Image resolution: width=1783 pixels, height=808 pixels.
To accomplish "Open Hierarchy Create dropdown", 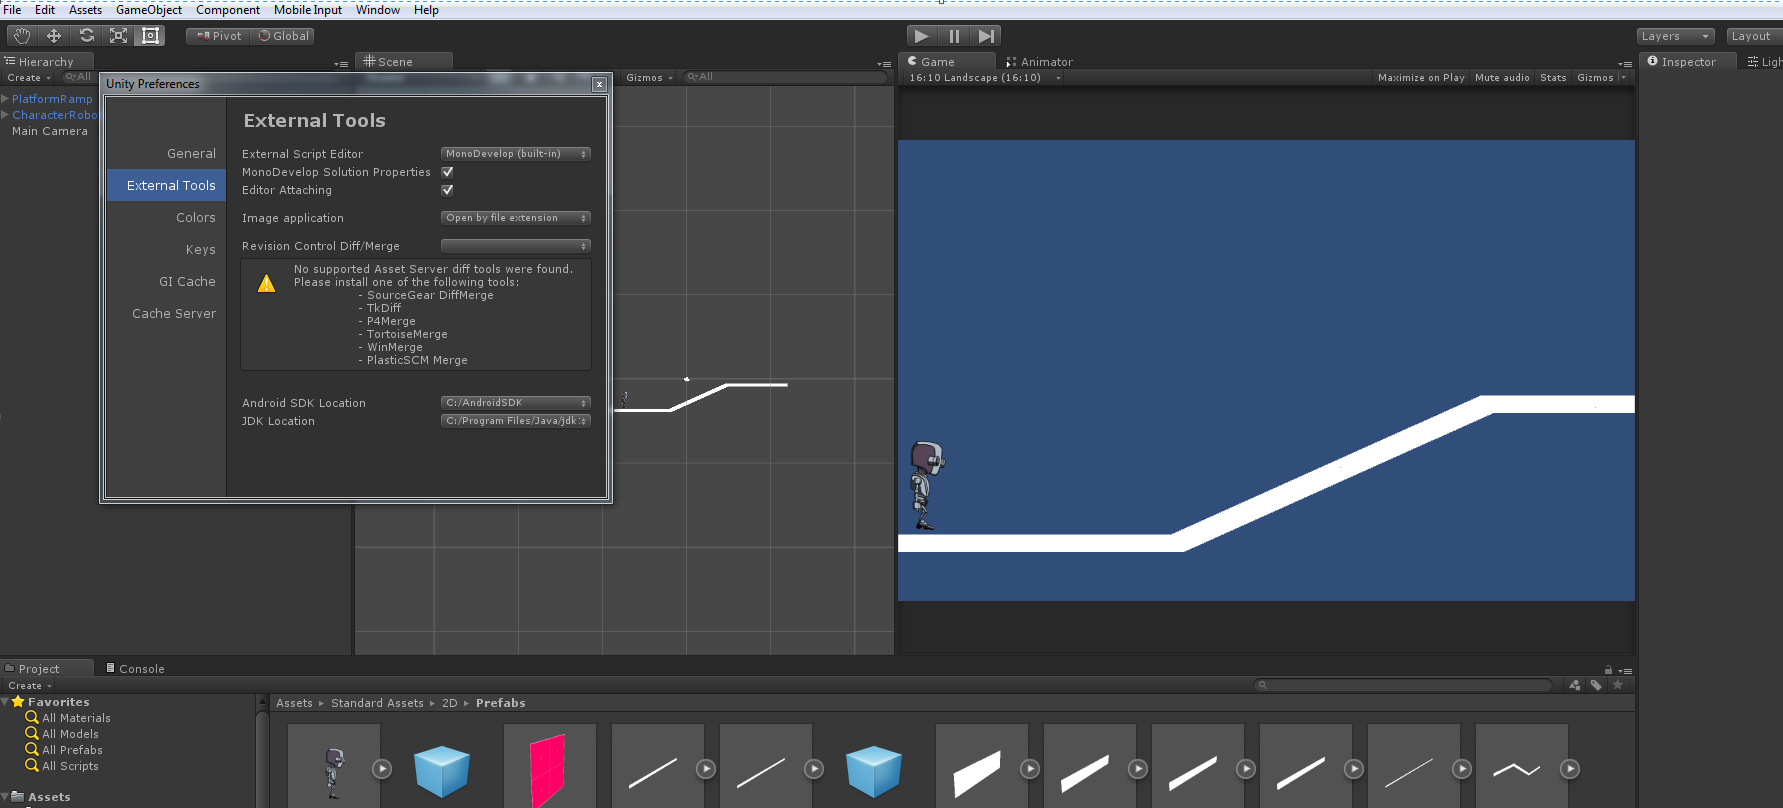I will tap(28, 78).
